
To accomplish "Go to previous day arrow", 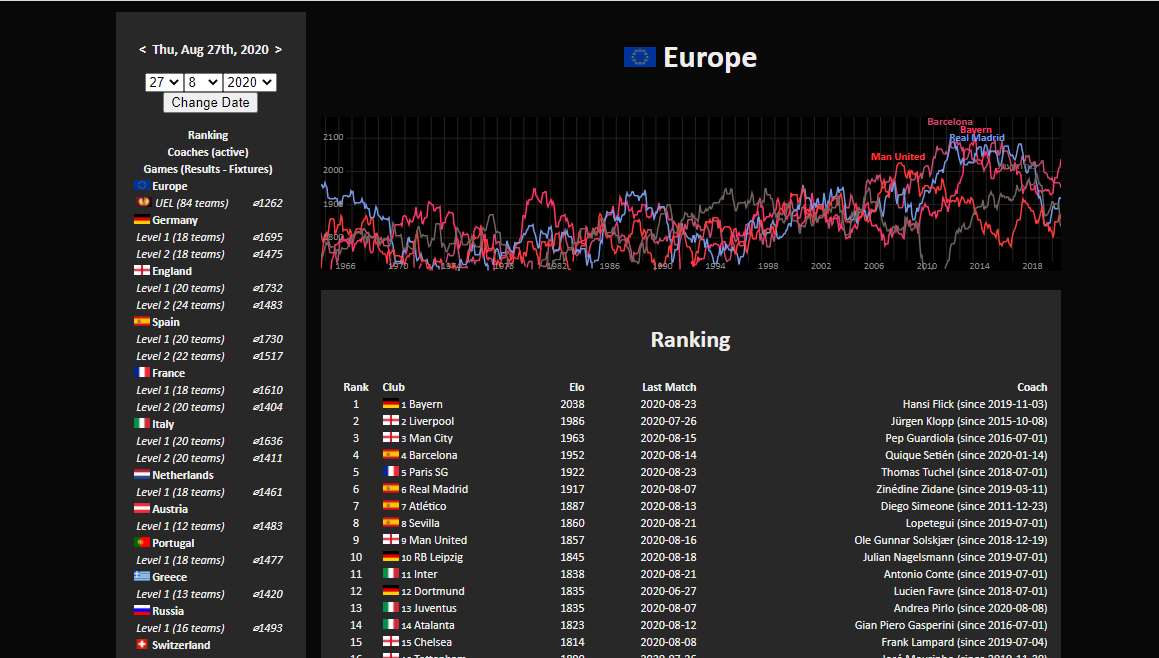I will (x=142, y=49).
